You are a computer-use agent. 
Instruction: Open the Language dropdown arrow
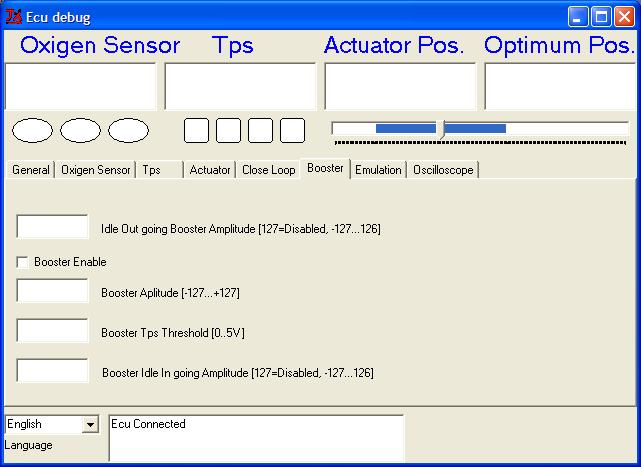90,425
